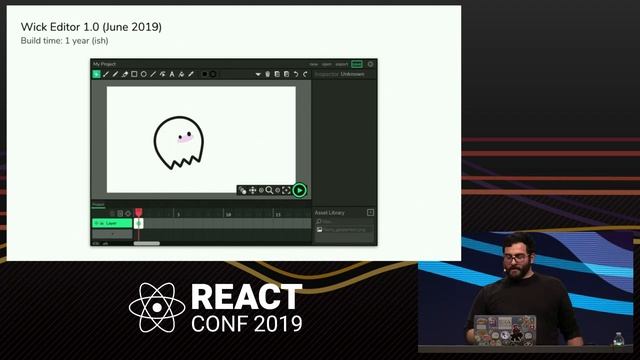This screenshot has height=360, width=640.
Task: Click the Delete trash icon
Action: click(x=268, y=74)
